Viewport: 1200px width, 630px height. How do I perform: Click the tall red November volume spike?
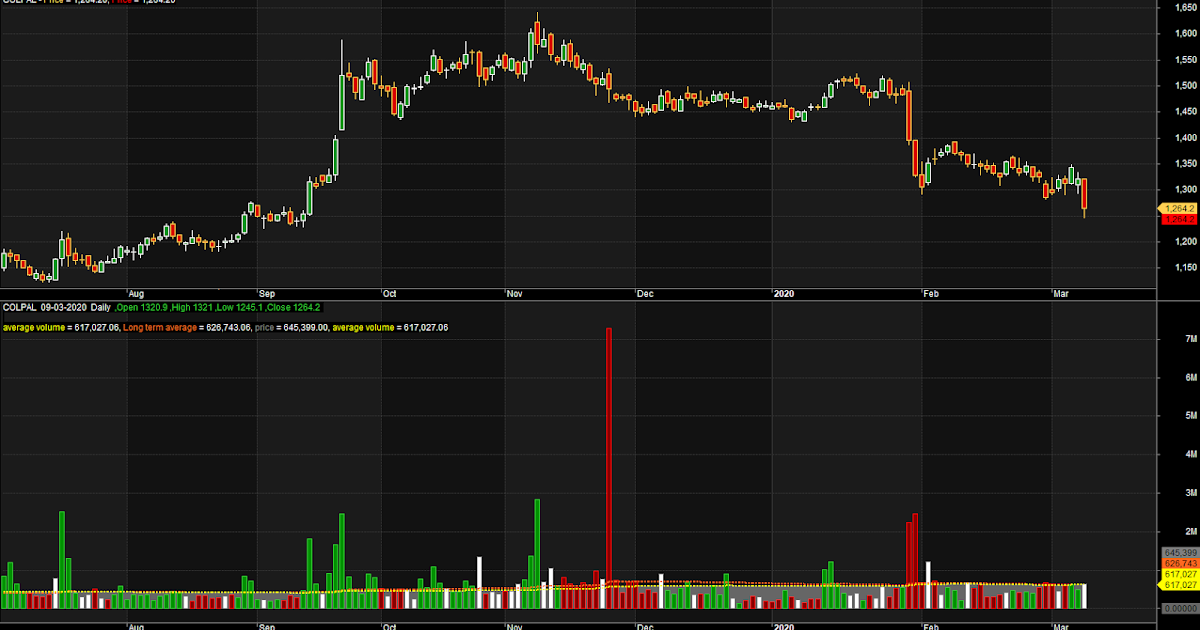coord(611,460)
